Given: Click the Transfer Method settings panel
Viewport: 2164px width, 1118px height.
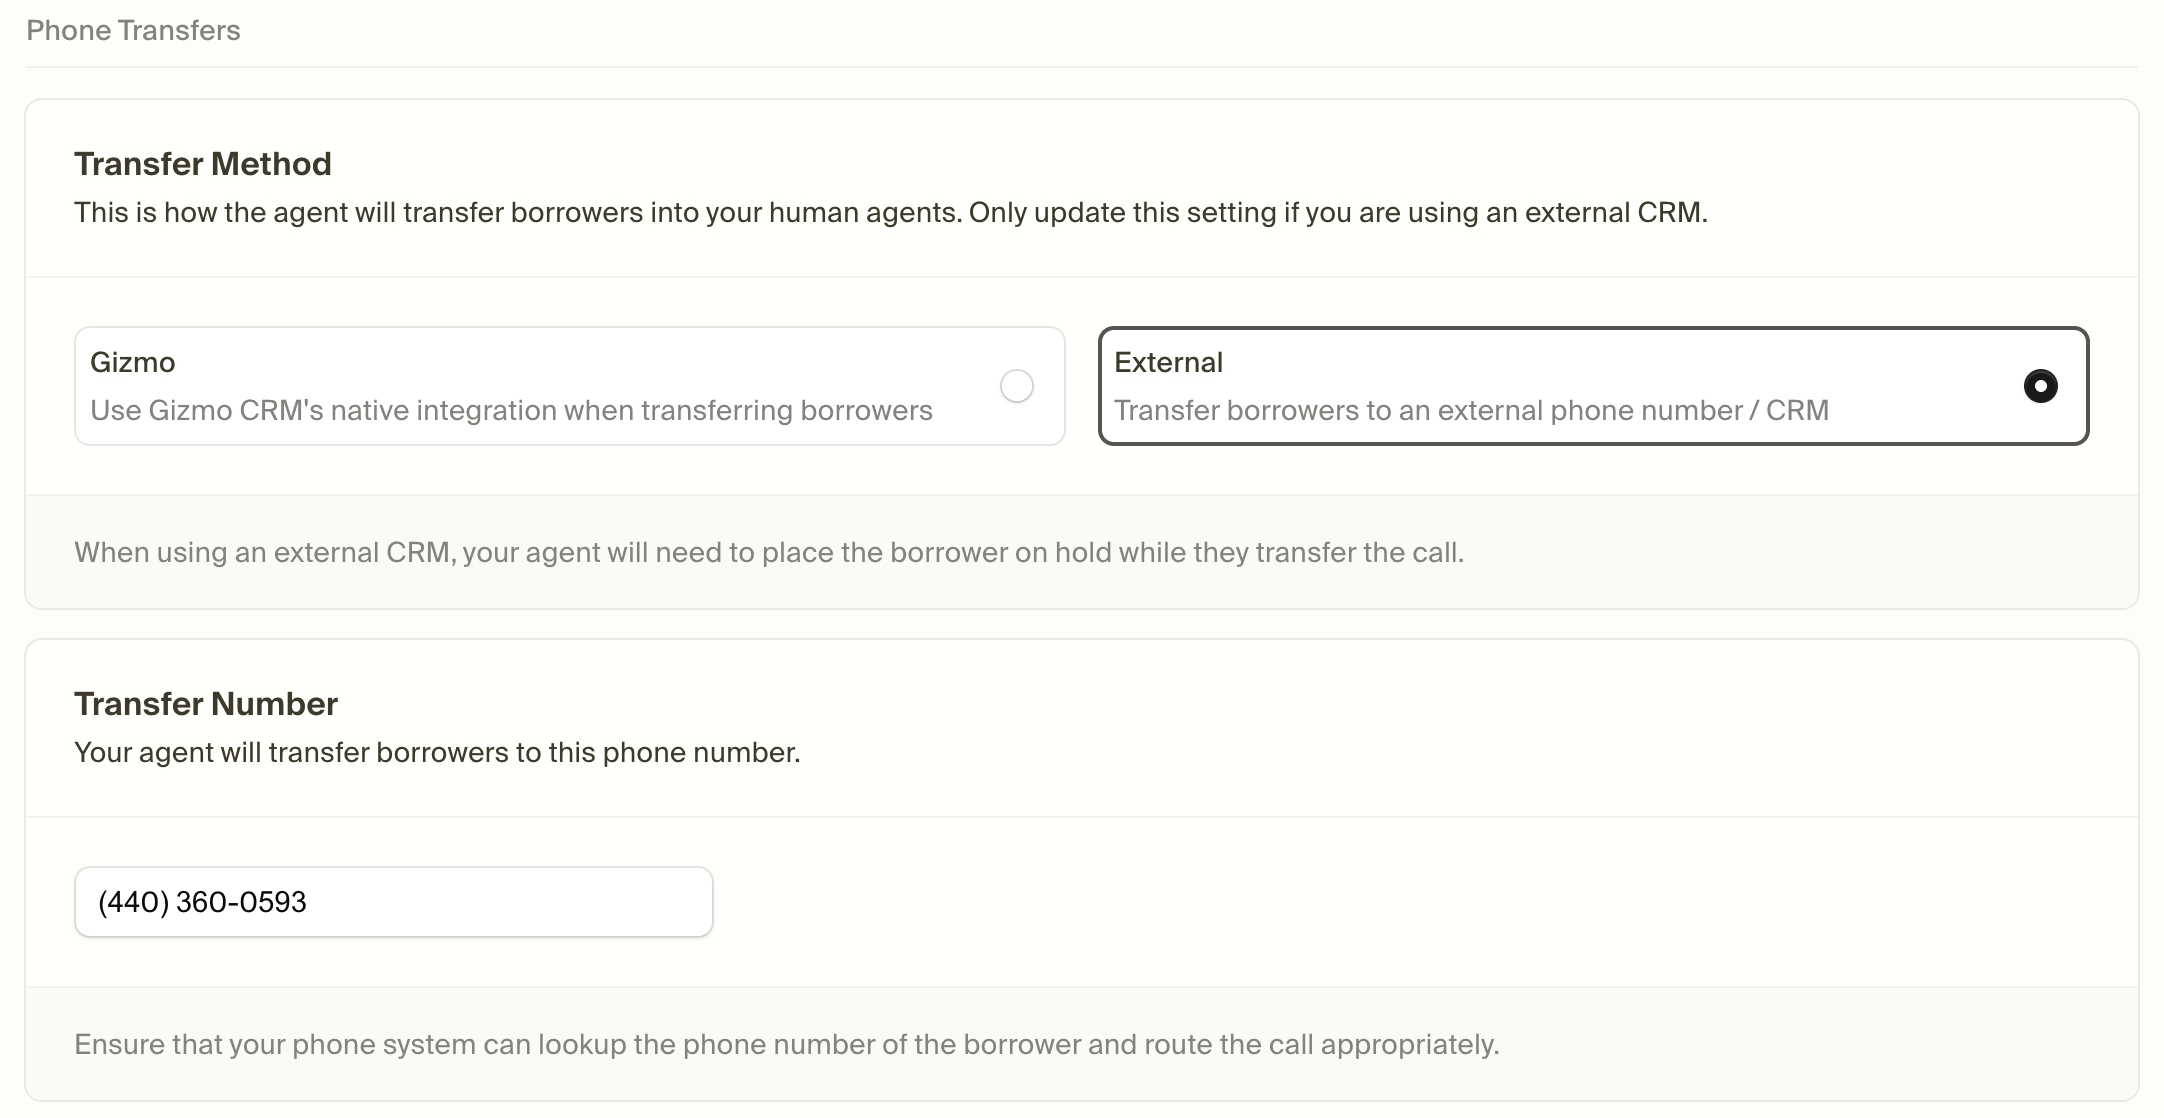Looking at the screenshot, I should (x=1080, y=350).
